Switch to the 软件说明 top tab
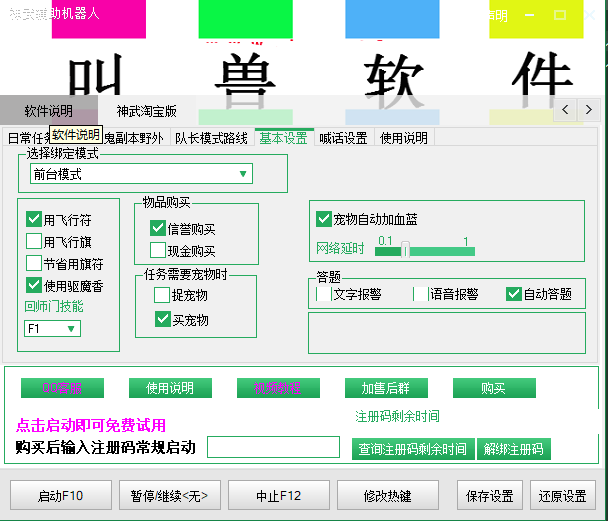Viewport: 608px width, 521px height. click(48, 111)
